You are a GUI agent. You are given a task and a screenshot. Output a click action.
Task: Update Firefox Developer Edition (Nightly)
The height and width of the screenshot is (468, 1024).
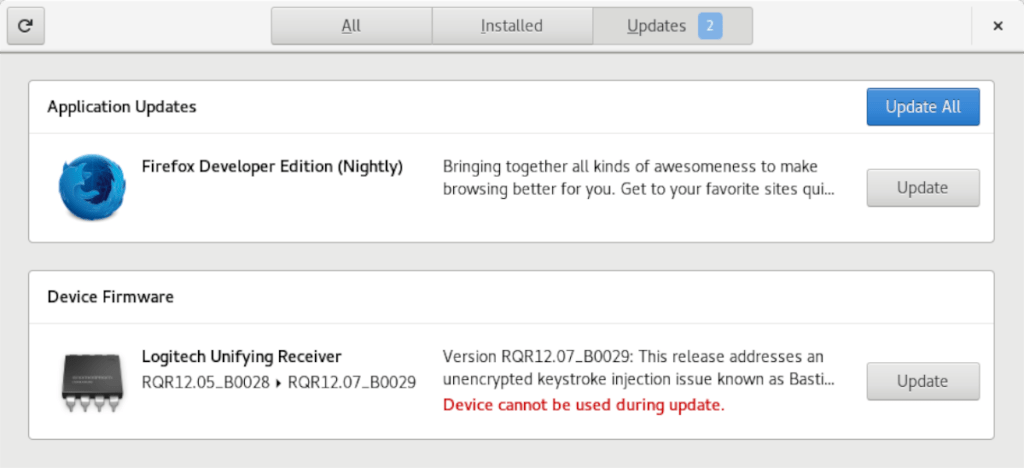pyautogui.click(x=922, y=187)
